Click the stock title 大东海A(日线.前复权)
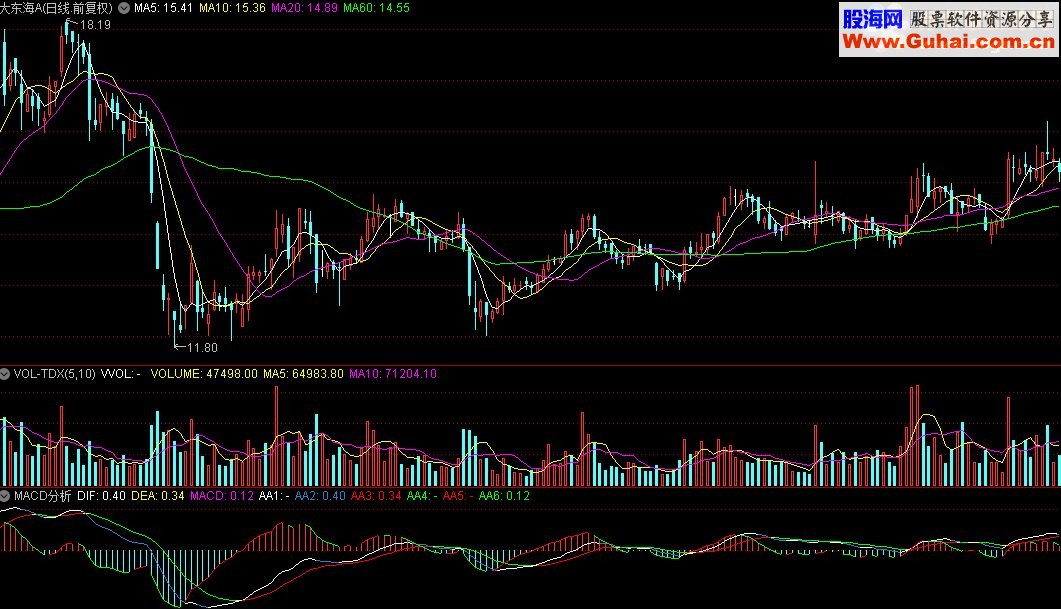Image resolution: width=1061 pixels, height=609 pixels. (x=56, y=8)
